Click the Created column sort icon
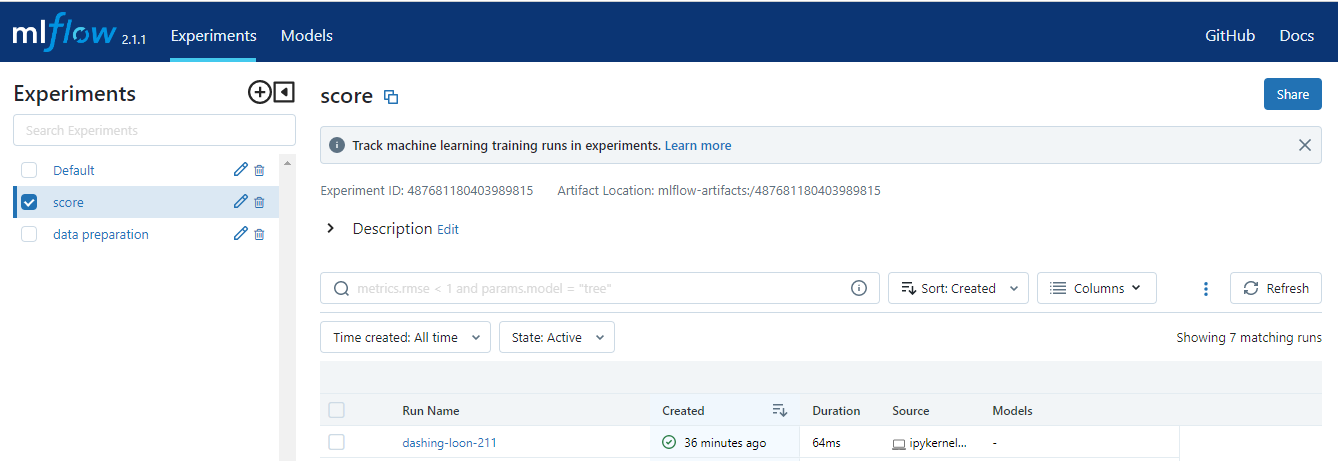The height and width of the screenshot is (461, 1338). coord(780,410)
